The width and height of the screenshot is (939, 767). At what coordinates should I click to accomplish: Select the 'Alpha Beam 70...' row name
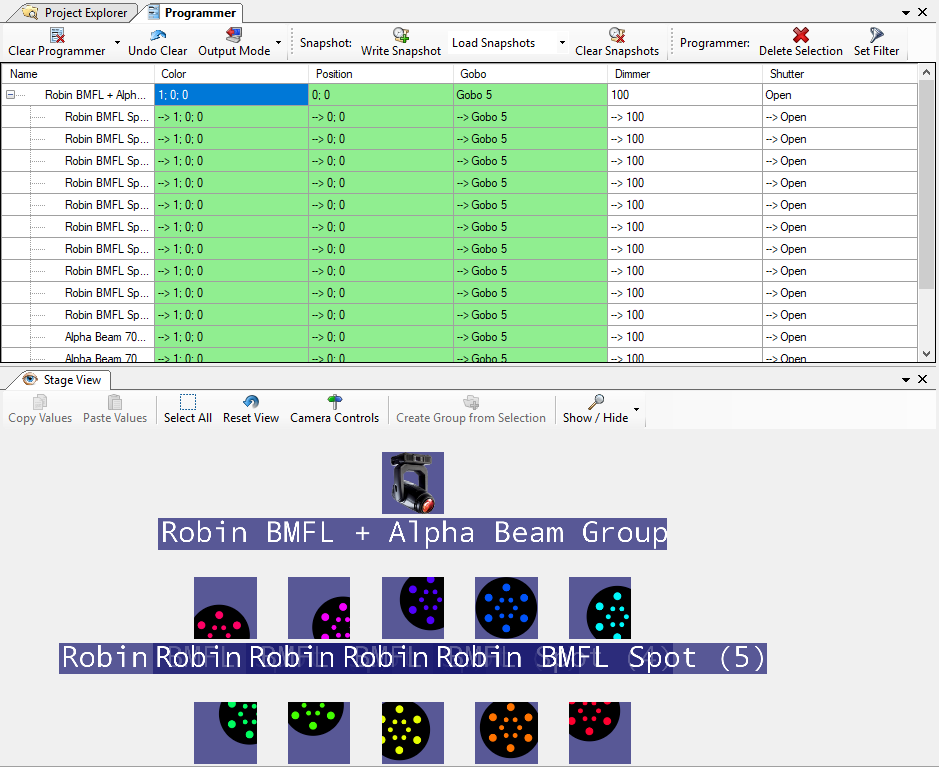pyautogui.click(x=105, y=336)
